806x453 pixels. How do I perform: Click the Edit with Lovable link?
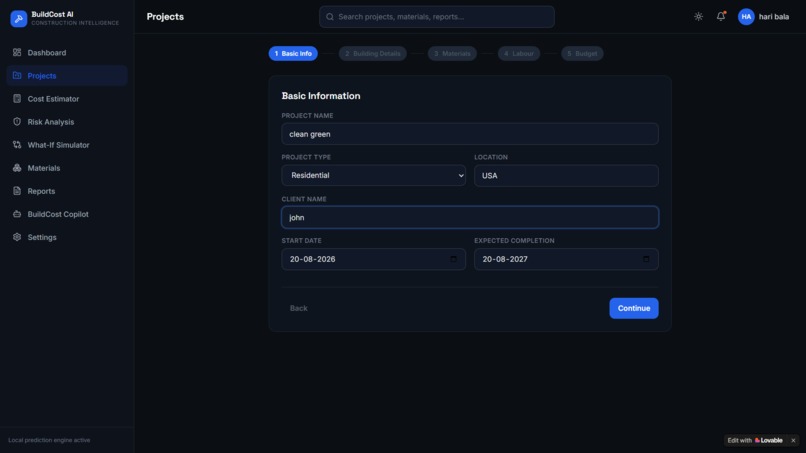click(x=755, y=440)
